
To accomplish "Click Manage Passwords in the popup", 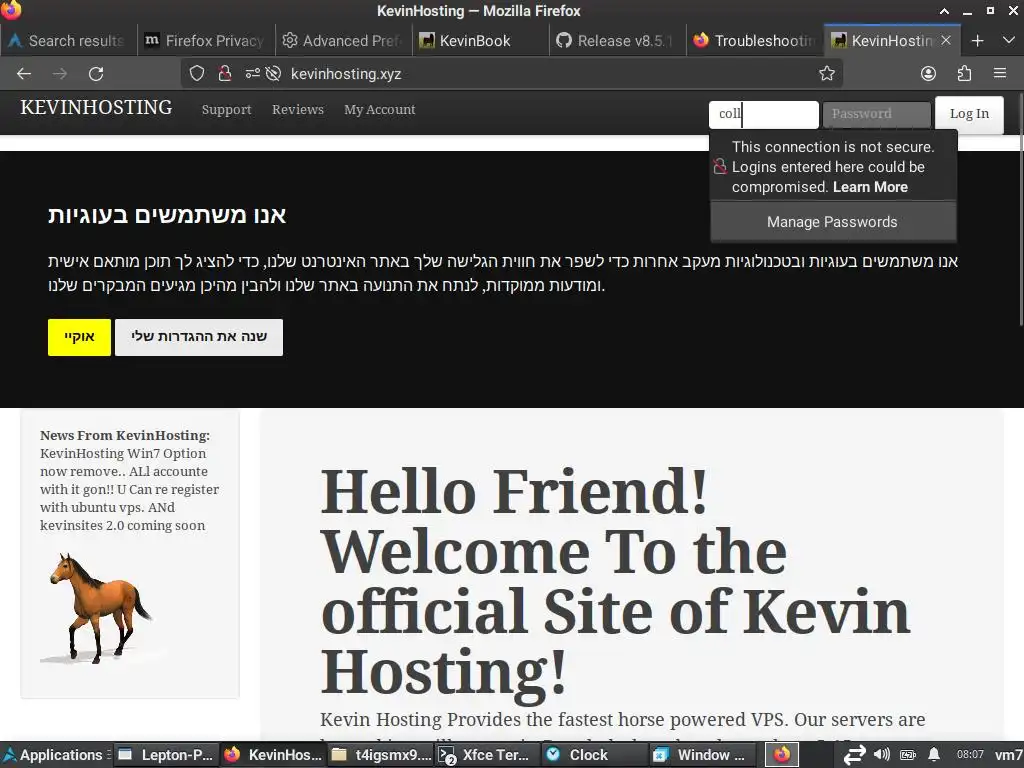I will [832, 222].
